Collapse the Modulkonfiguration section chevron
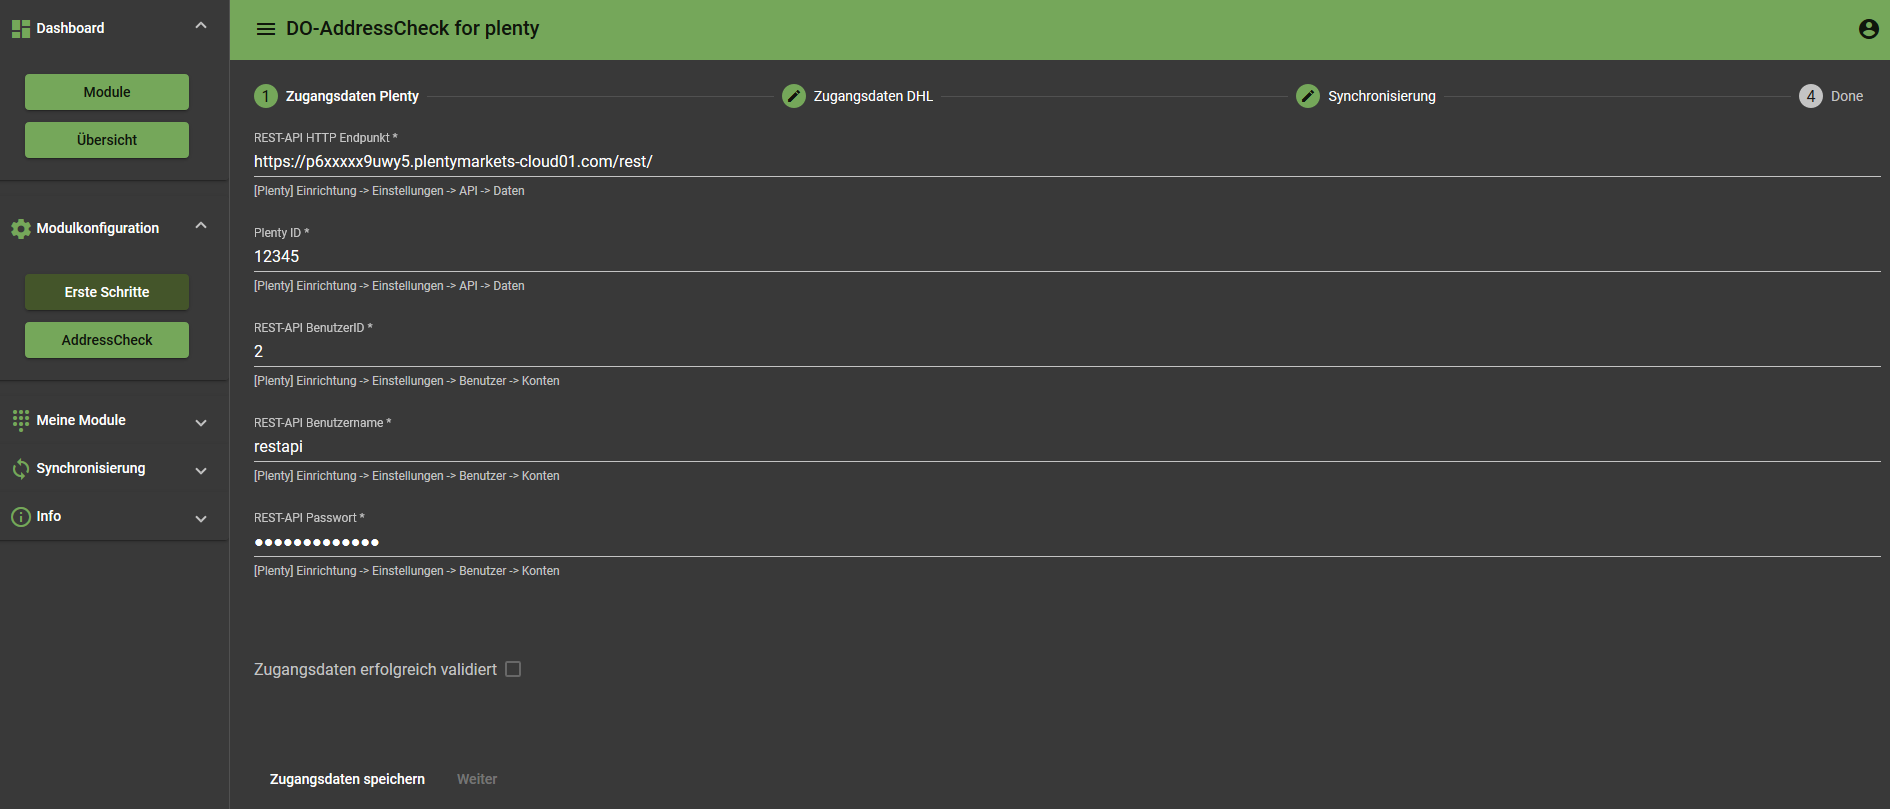This screenshot has width=1890, height=809. coord(201,226)
